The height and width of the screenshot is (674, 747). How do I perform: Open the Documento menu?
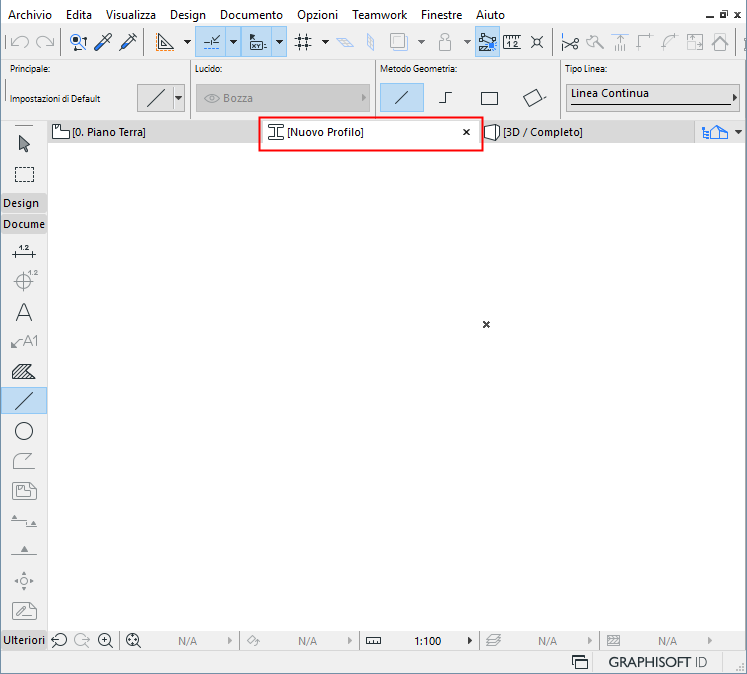(x=251, y=15)
